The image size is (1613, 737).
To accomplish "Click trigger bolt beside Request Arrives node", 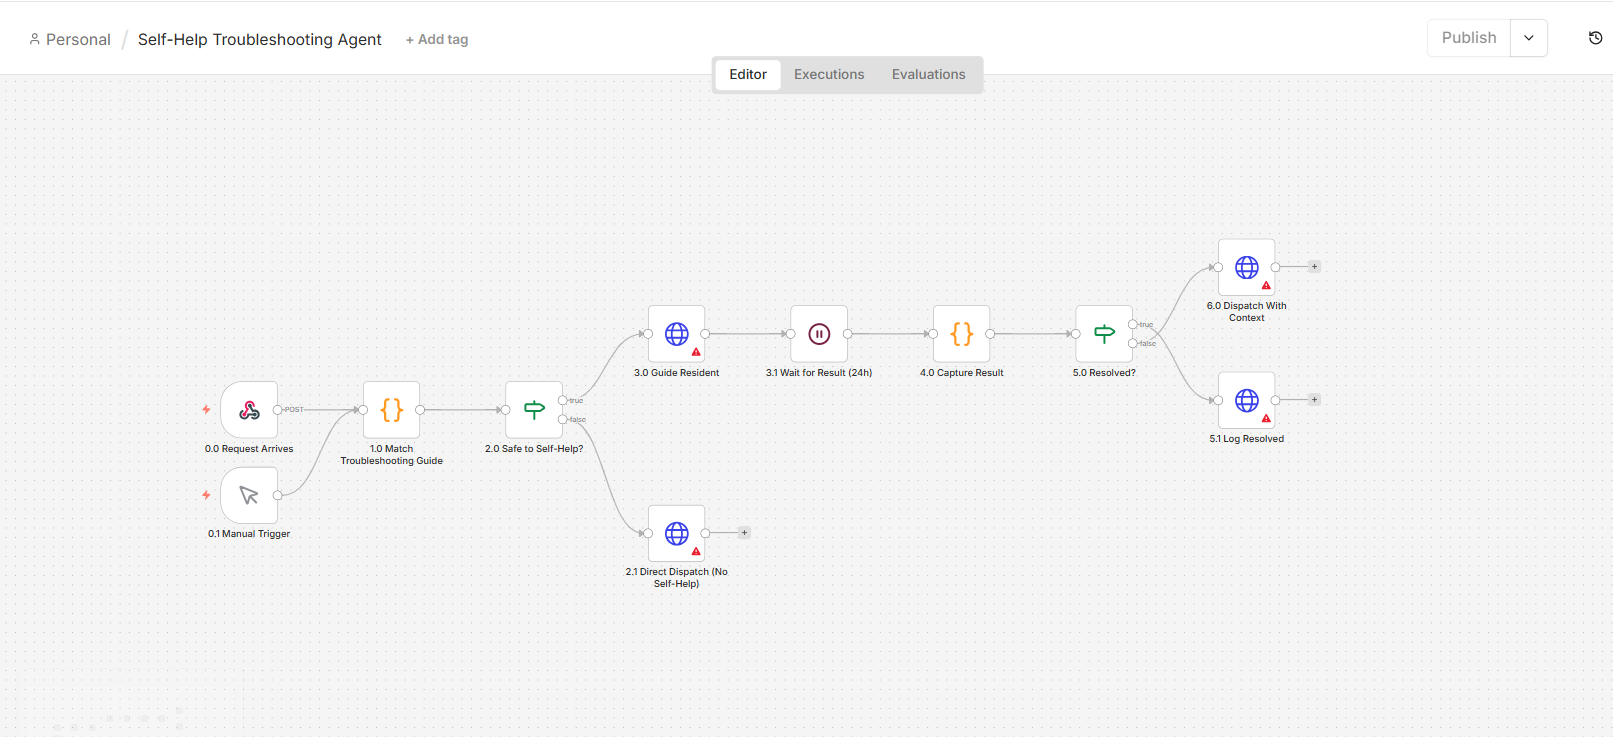I will point(206,410).
